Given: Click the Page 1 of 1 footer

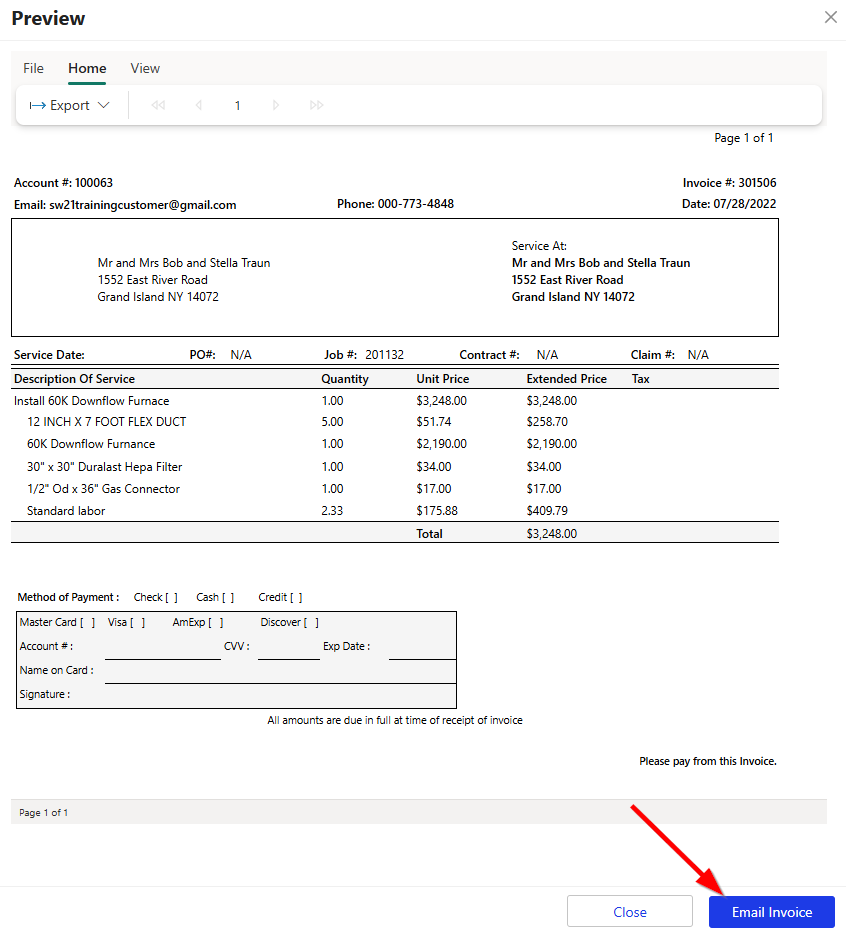Looking at the screenshot, I should pyautogui.click(x=43, y=813).
